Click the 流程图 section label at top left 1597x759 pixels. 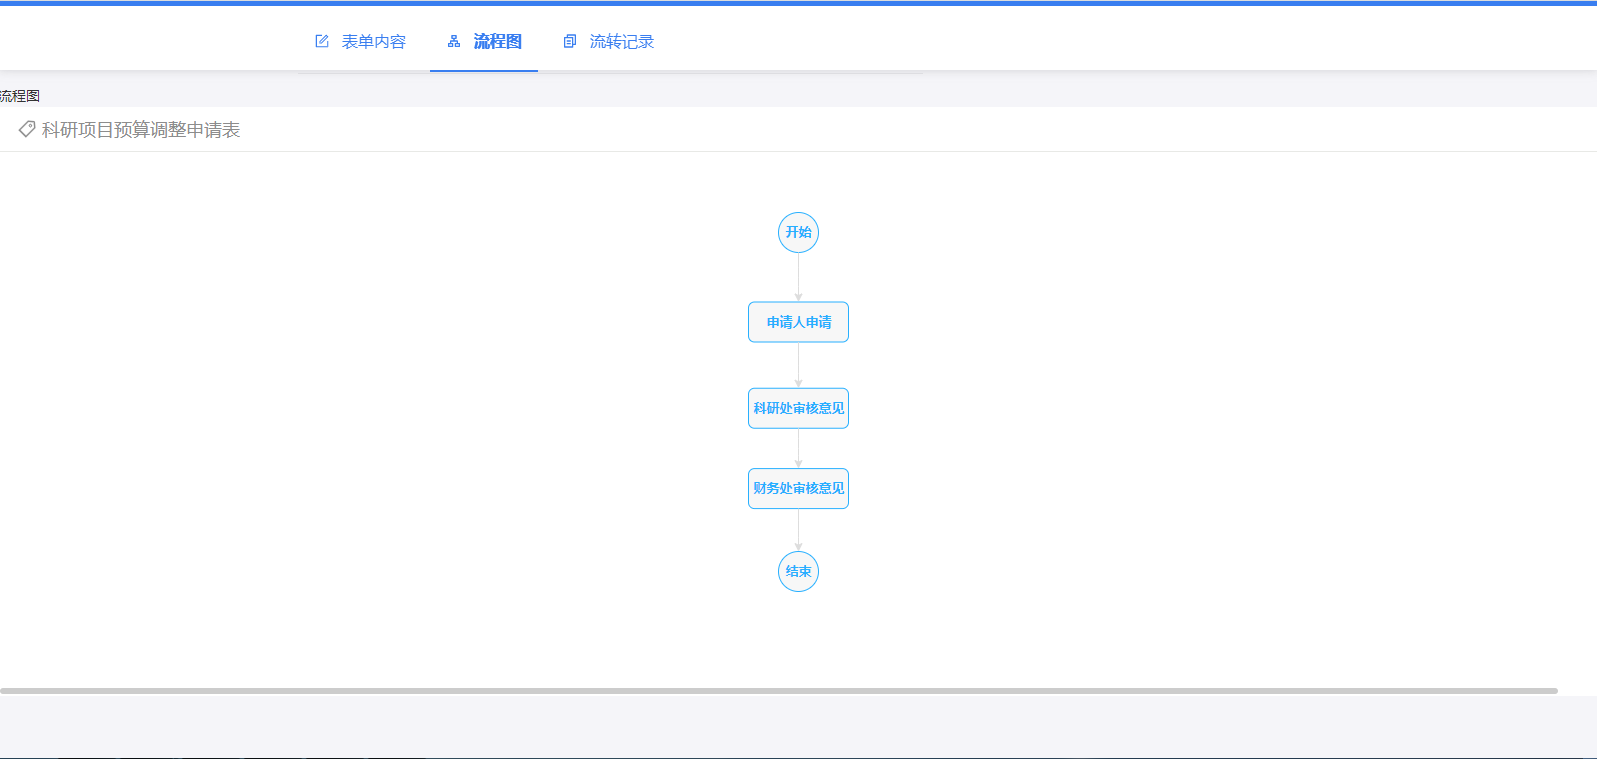pos(20,96)
